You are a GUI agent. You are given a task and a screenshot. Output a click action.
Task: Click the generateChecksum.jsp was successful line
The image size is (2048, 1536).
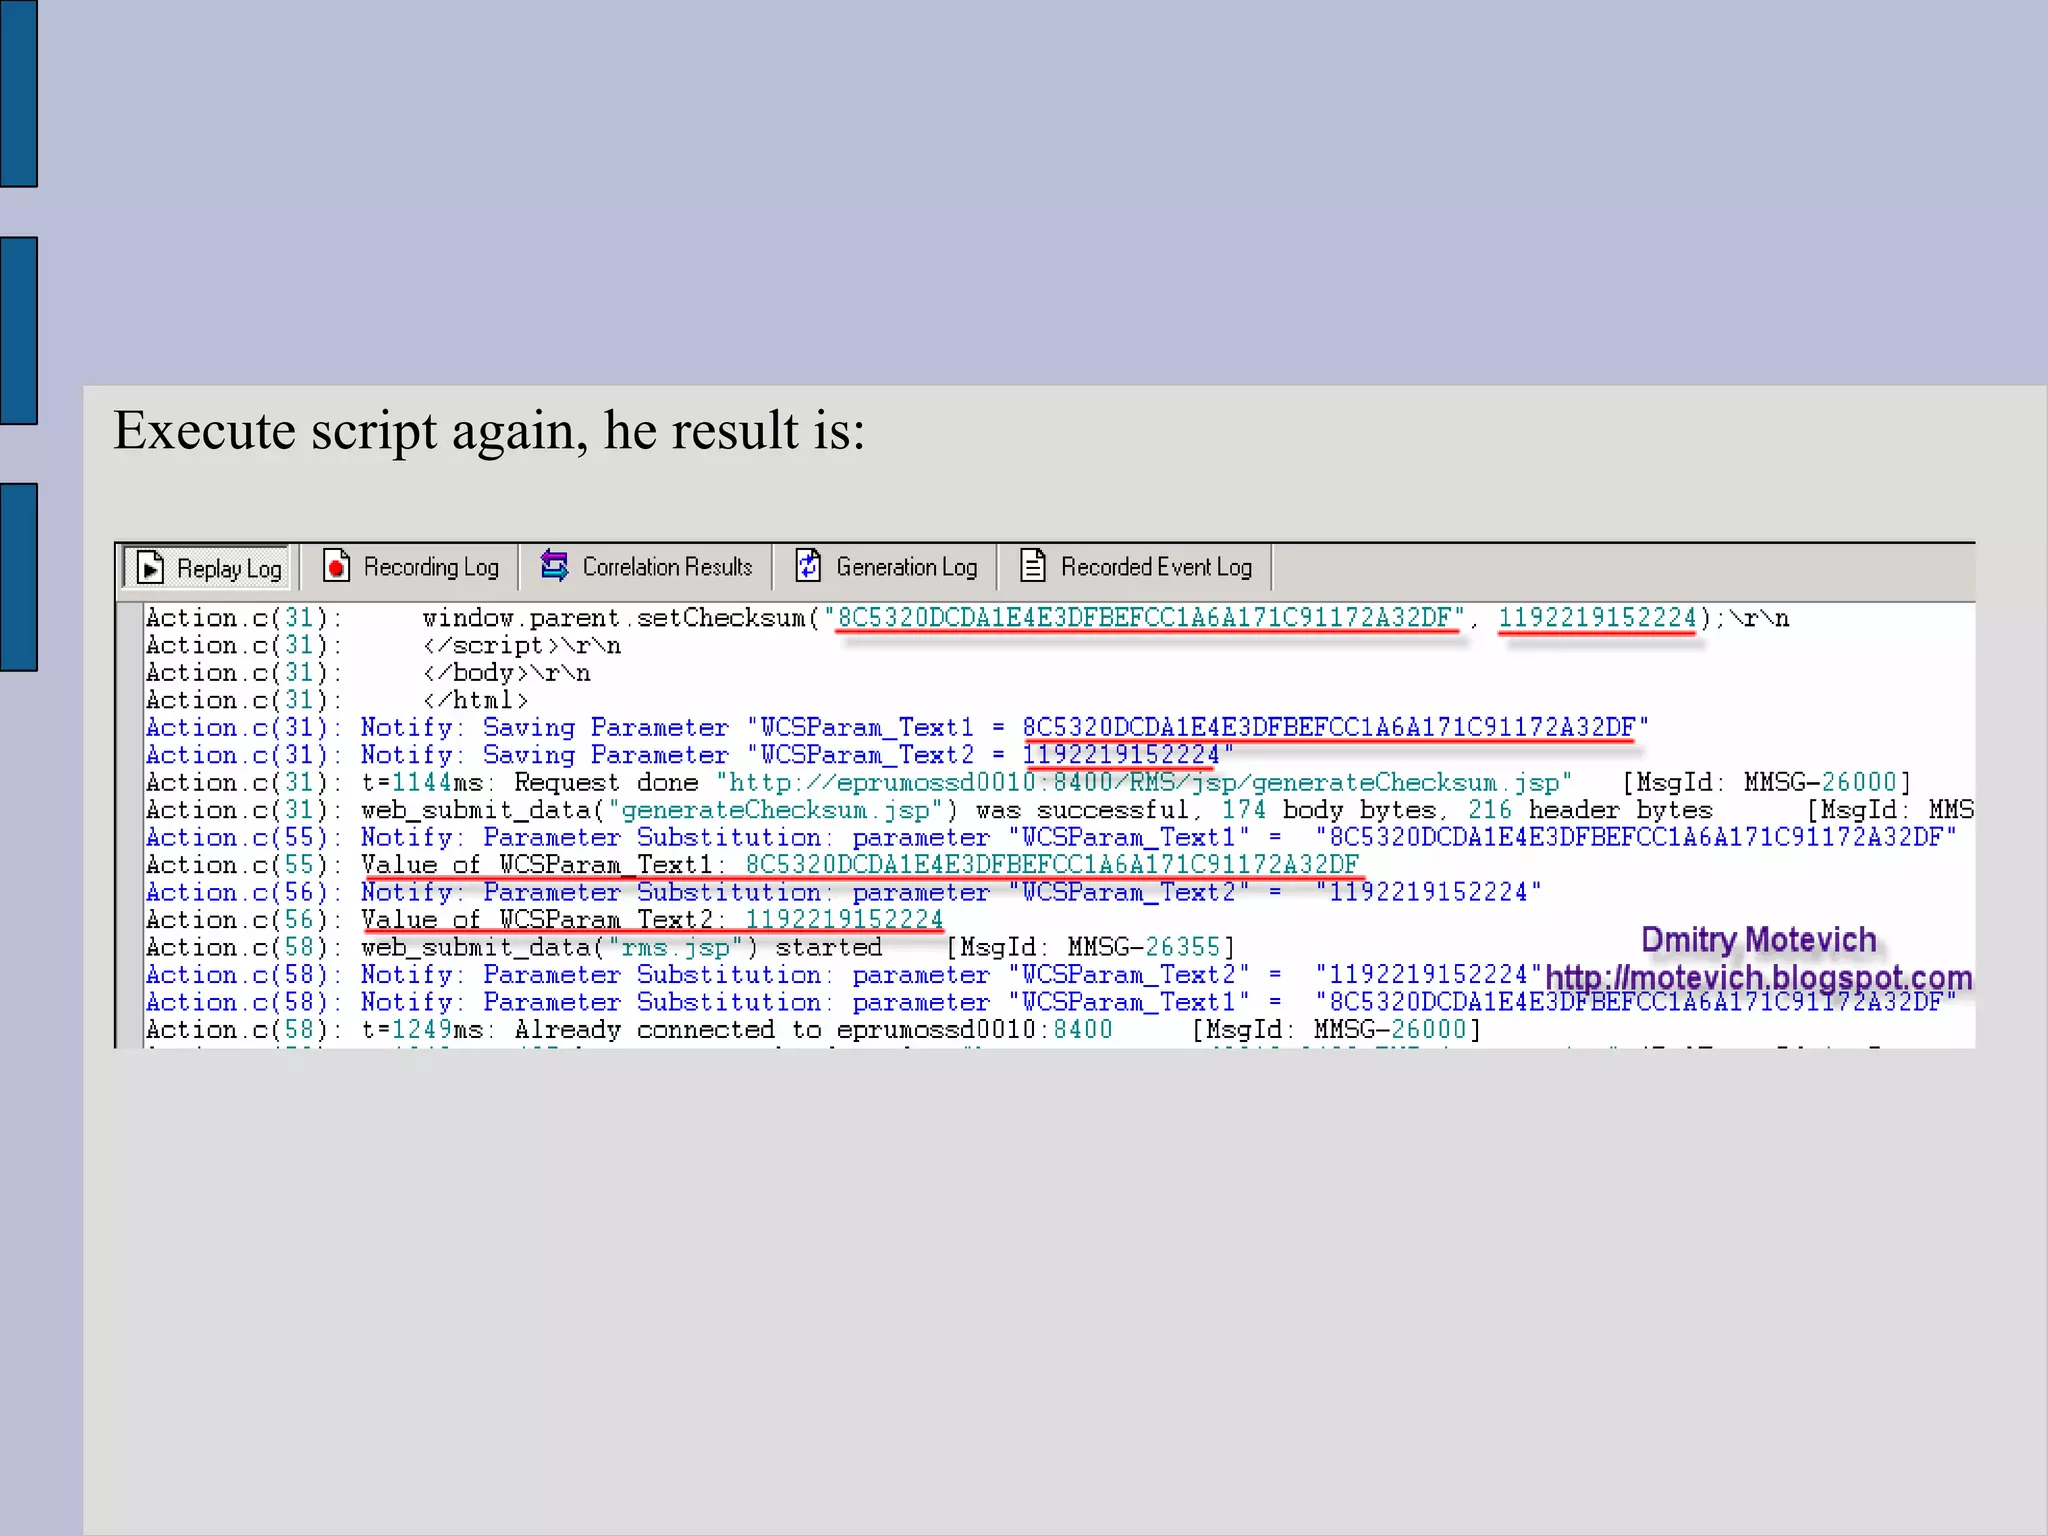[x=1059, y=810]
